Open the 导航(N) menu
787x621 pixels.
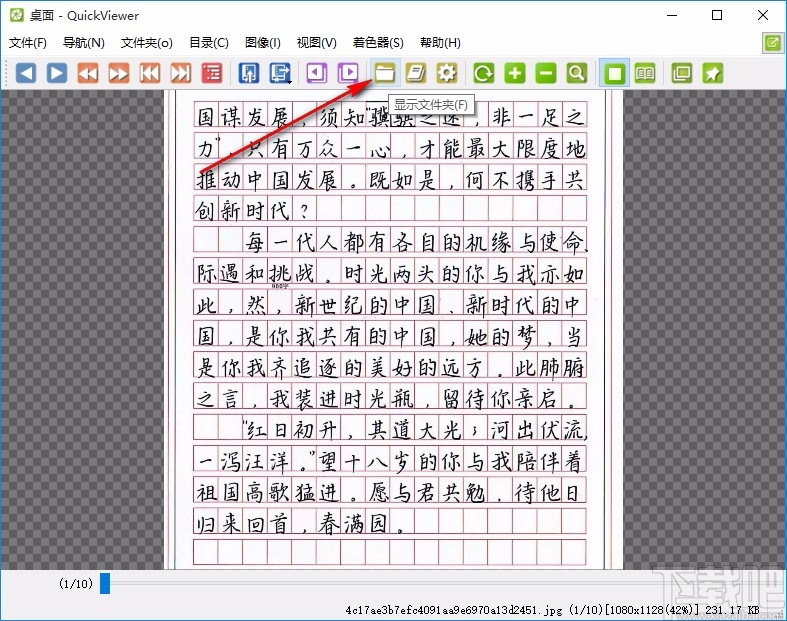point(83,43)
